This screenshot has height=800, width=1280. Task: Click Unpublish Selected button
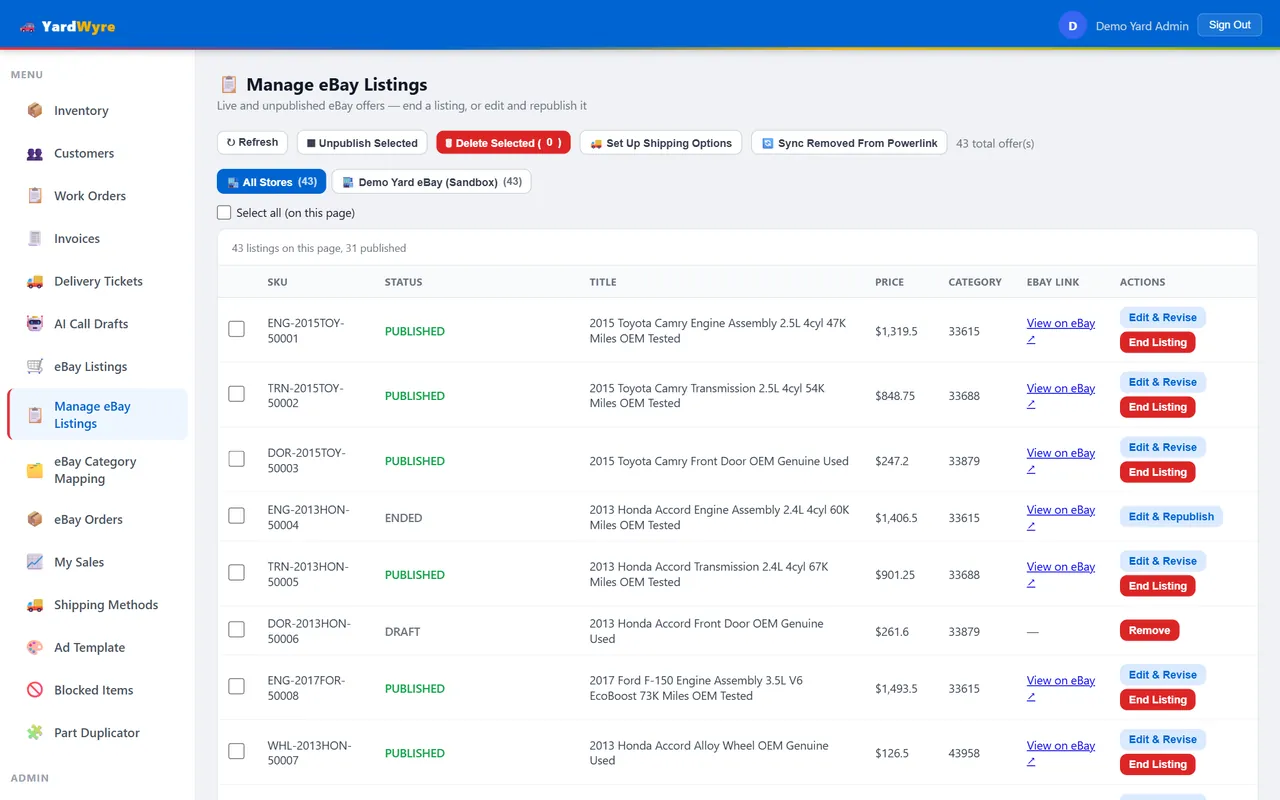362,143
